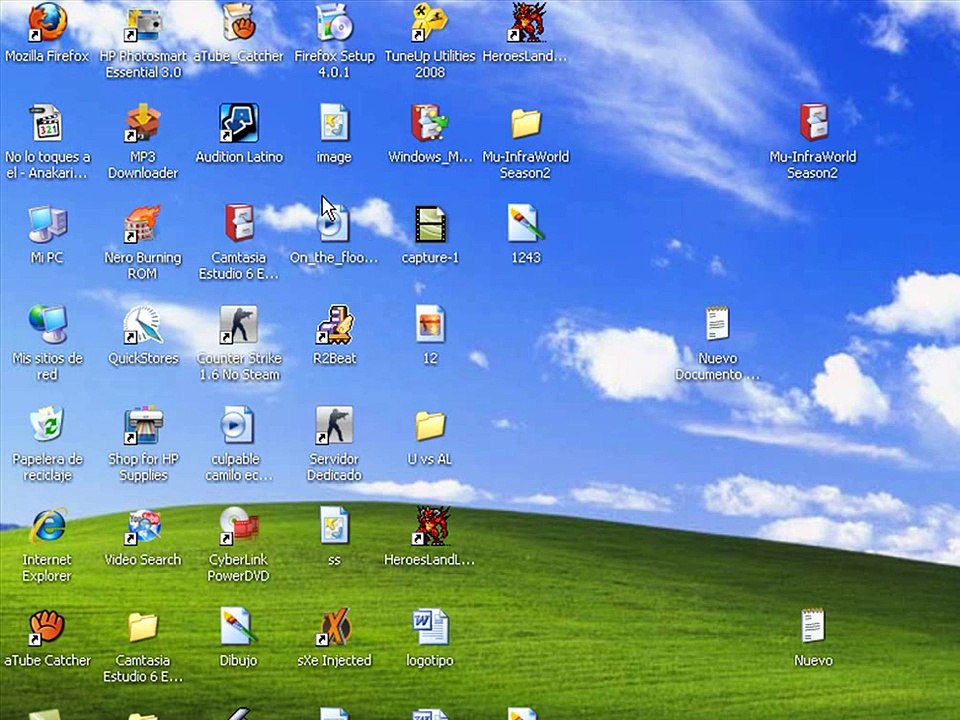
Task: Select the capture-1 video file
Action: [430, 224]
